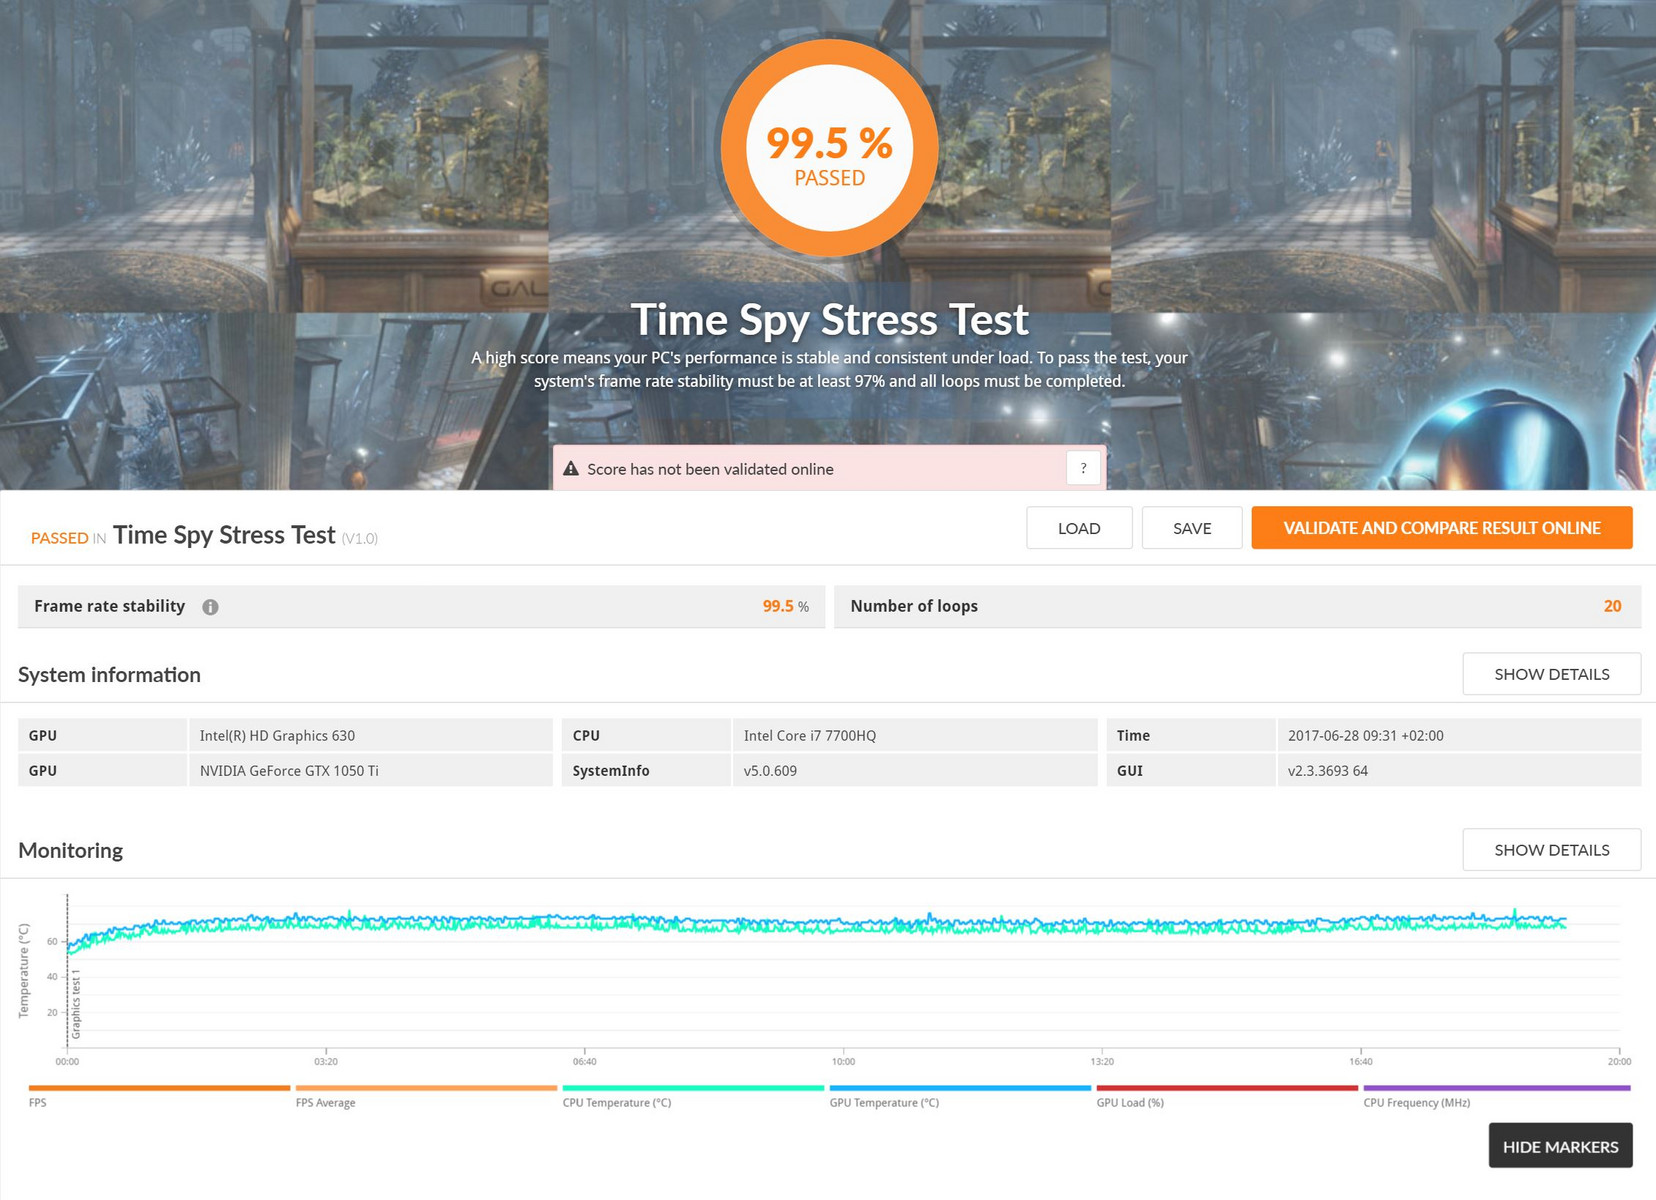Select the Intel Core i7 7700HQ entry
The height and width of the screenshot is (1200, 1656).
point(809,736)
